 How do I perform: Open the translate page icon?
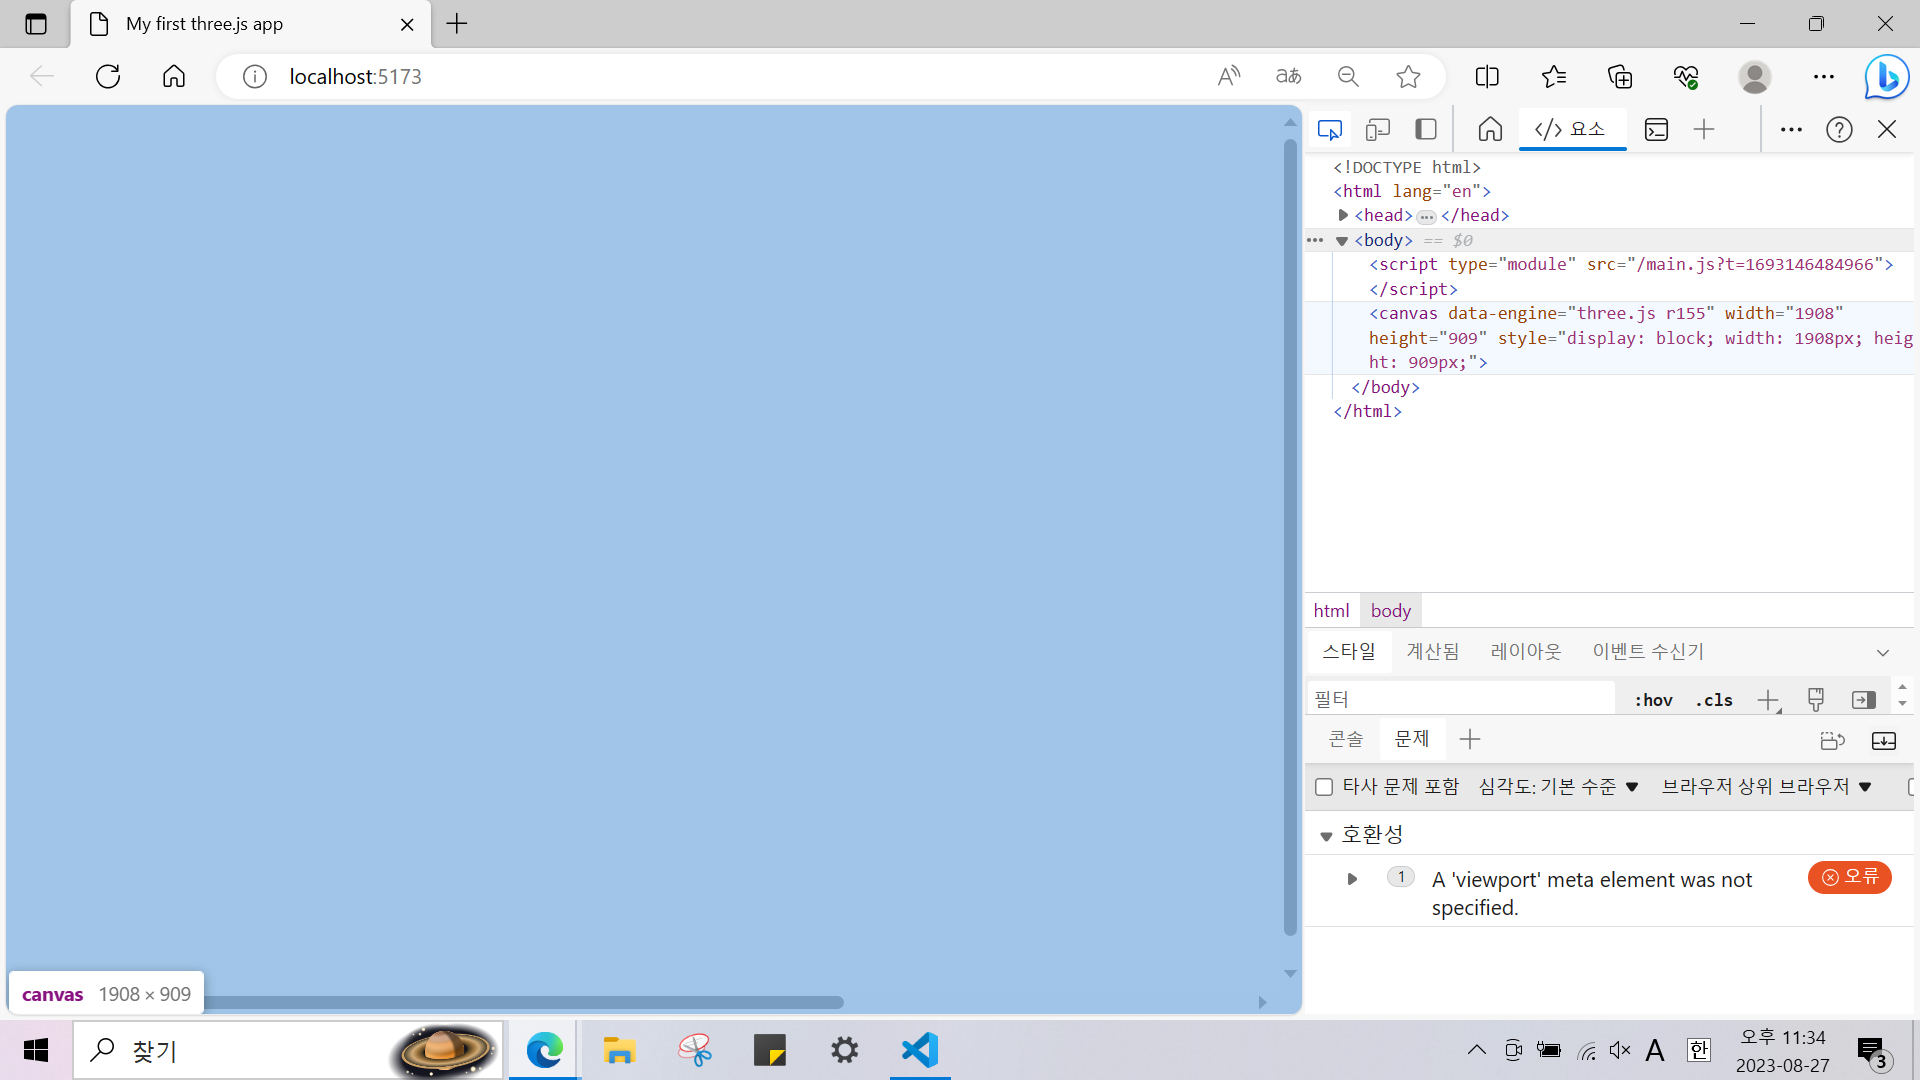tap(1289, 76)
